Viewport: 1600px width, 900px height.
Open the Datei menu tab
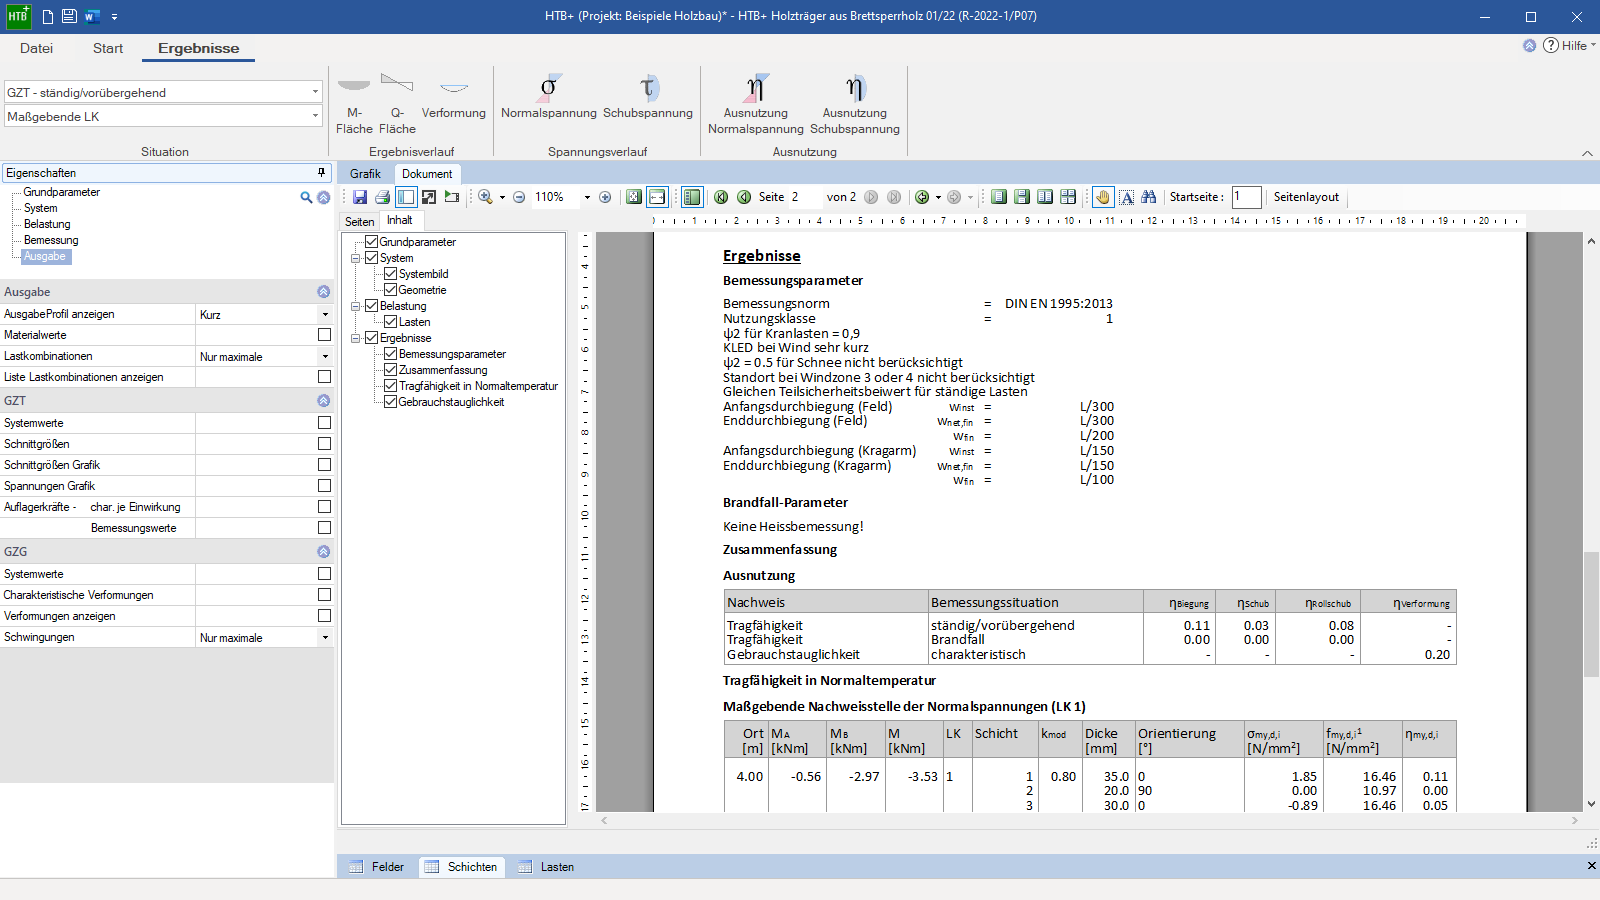point(36,48)
